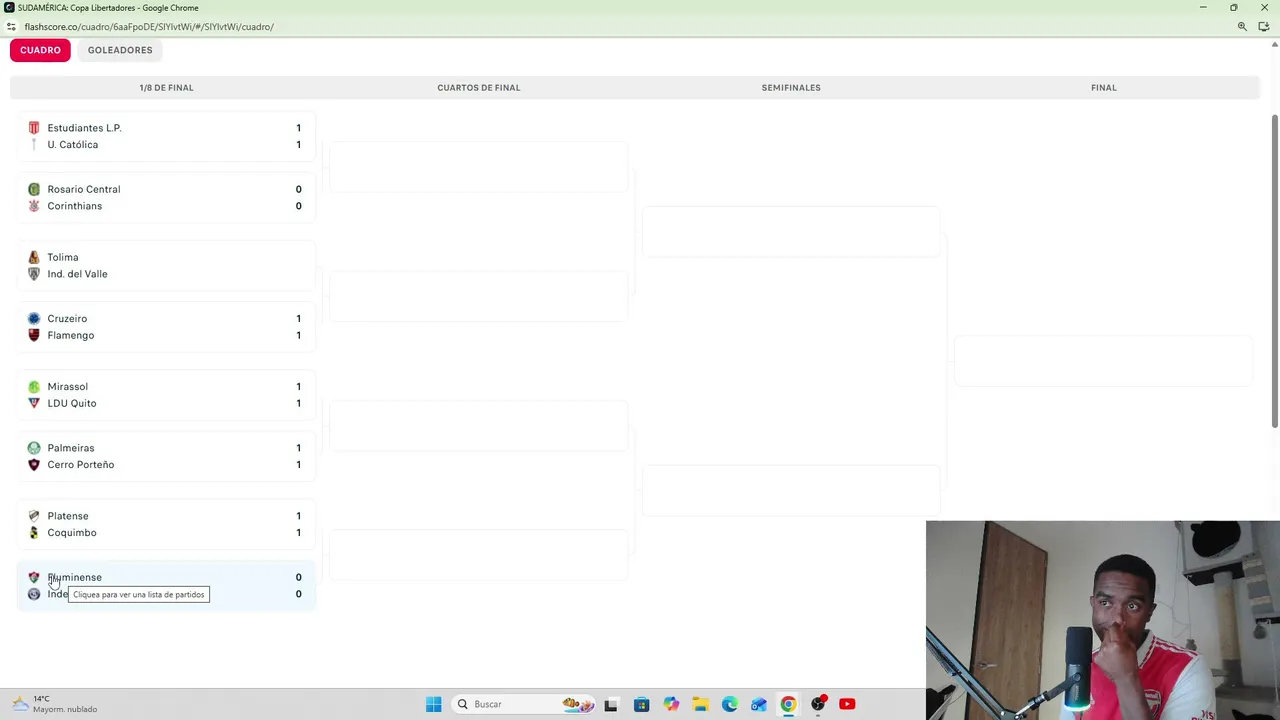The height and width of the screenshot is (720, 1280).
Task: Open YouTube from the taskbar
Action: point(847,704)
